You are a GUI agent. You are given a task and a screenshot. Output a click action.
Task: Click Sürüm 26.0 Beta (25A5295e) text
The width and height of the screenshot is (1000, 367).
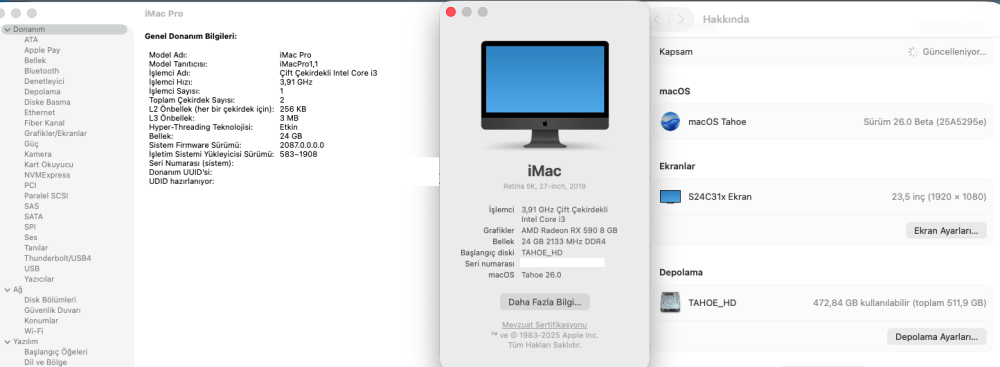tap(925, 122)
